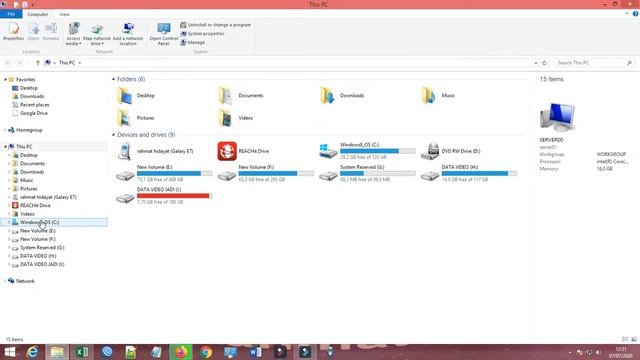
Task: Click the SERVER00 computer thumbnail
Action: [558, 118]
